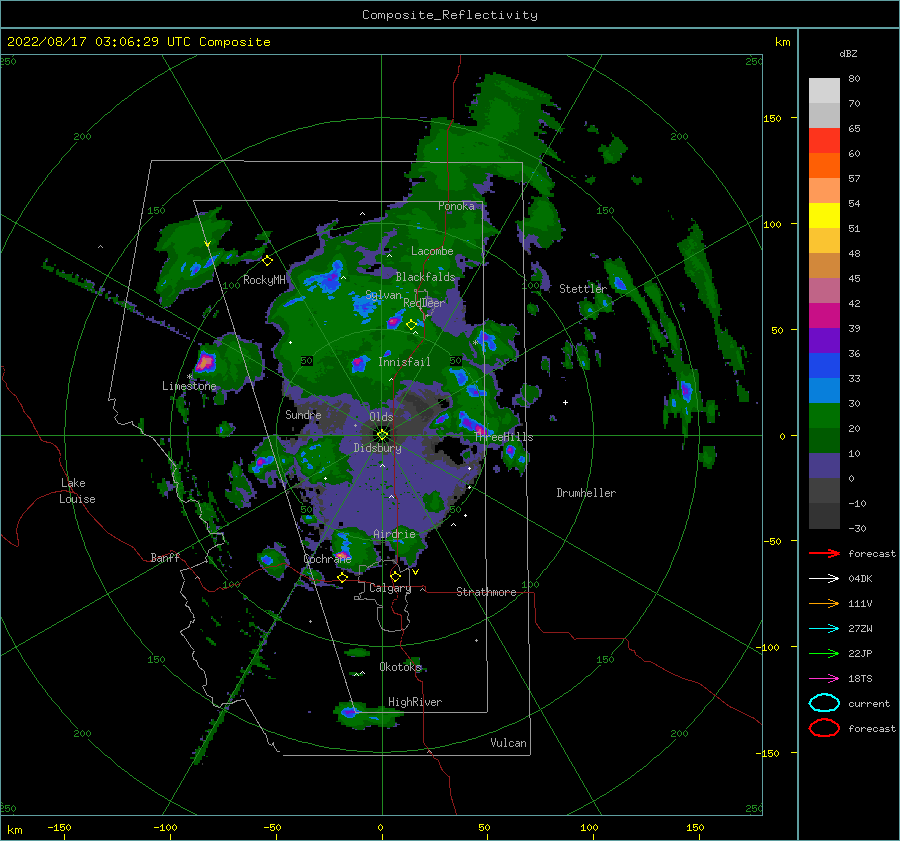The height and width of the screenshot is (841, 900).
Task: Click the yellow legend swatch below 54
Action: point(824,216)
